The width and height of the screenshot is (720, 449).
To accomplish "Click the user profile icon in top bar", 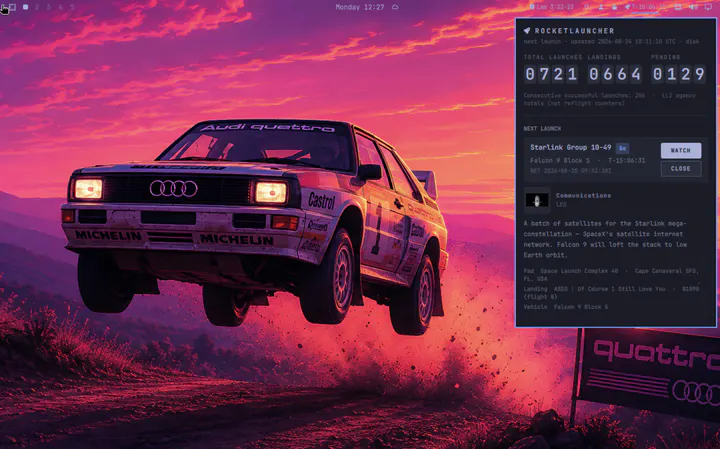I will (601, 7).
